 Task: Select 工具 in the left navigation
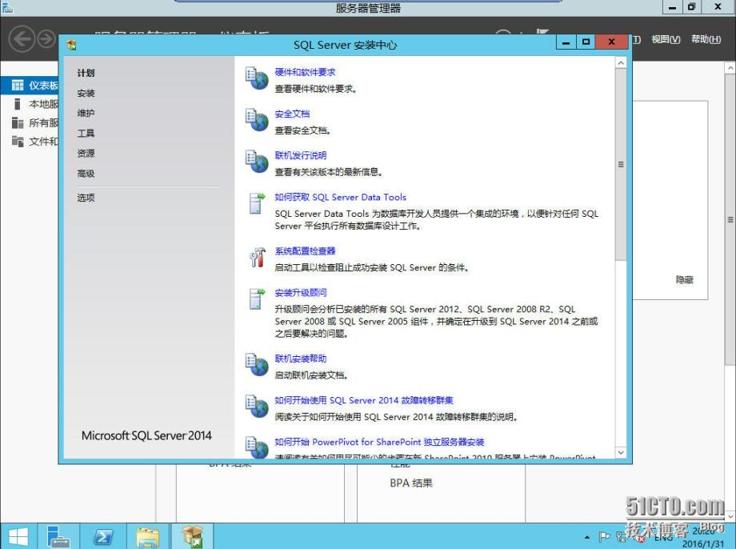click(86, 133)
